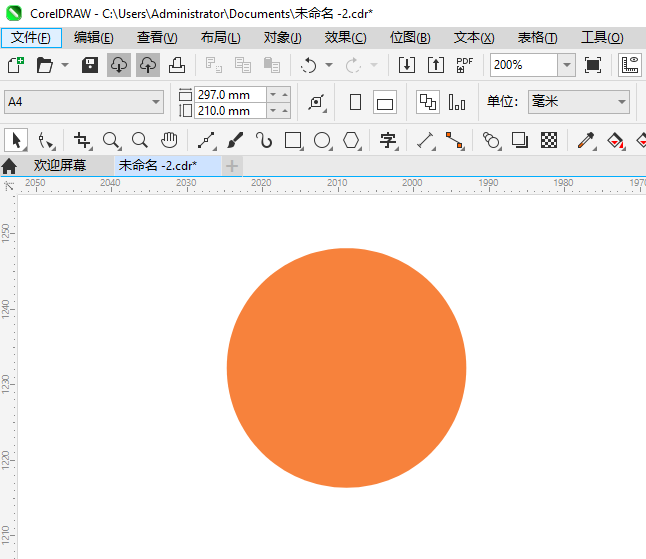The height and width of the screenshot is (559, 646).
Task: Click the Publish to PDF icon
Action: coord(464,65)
